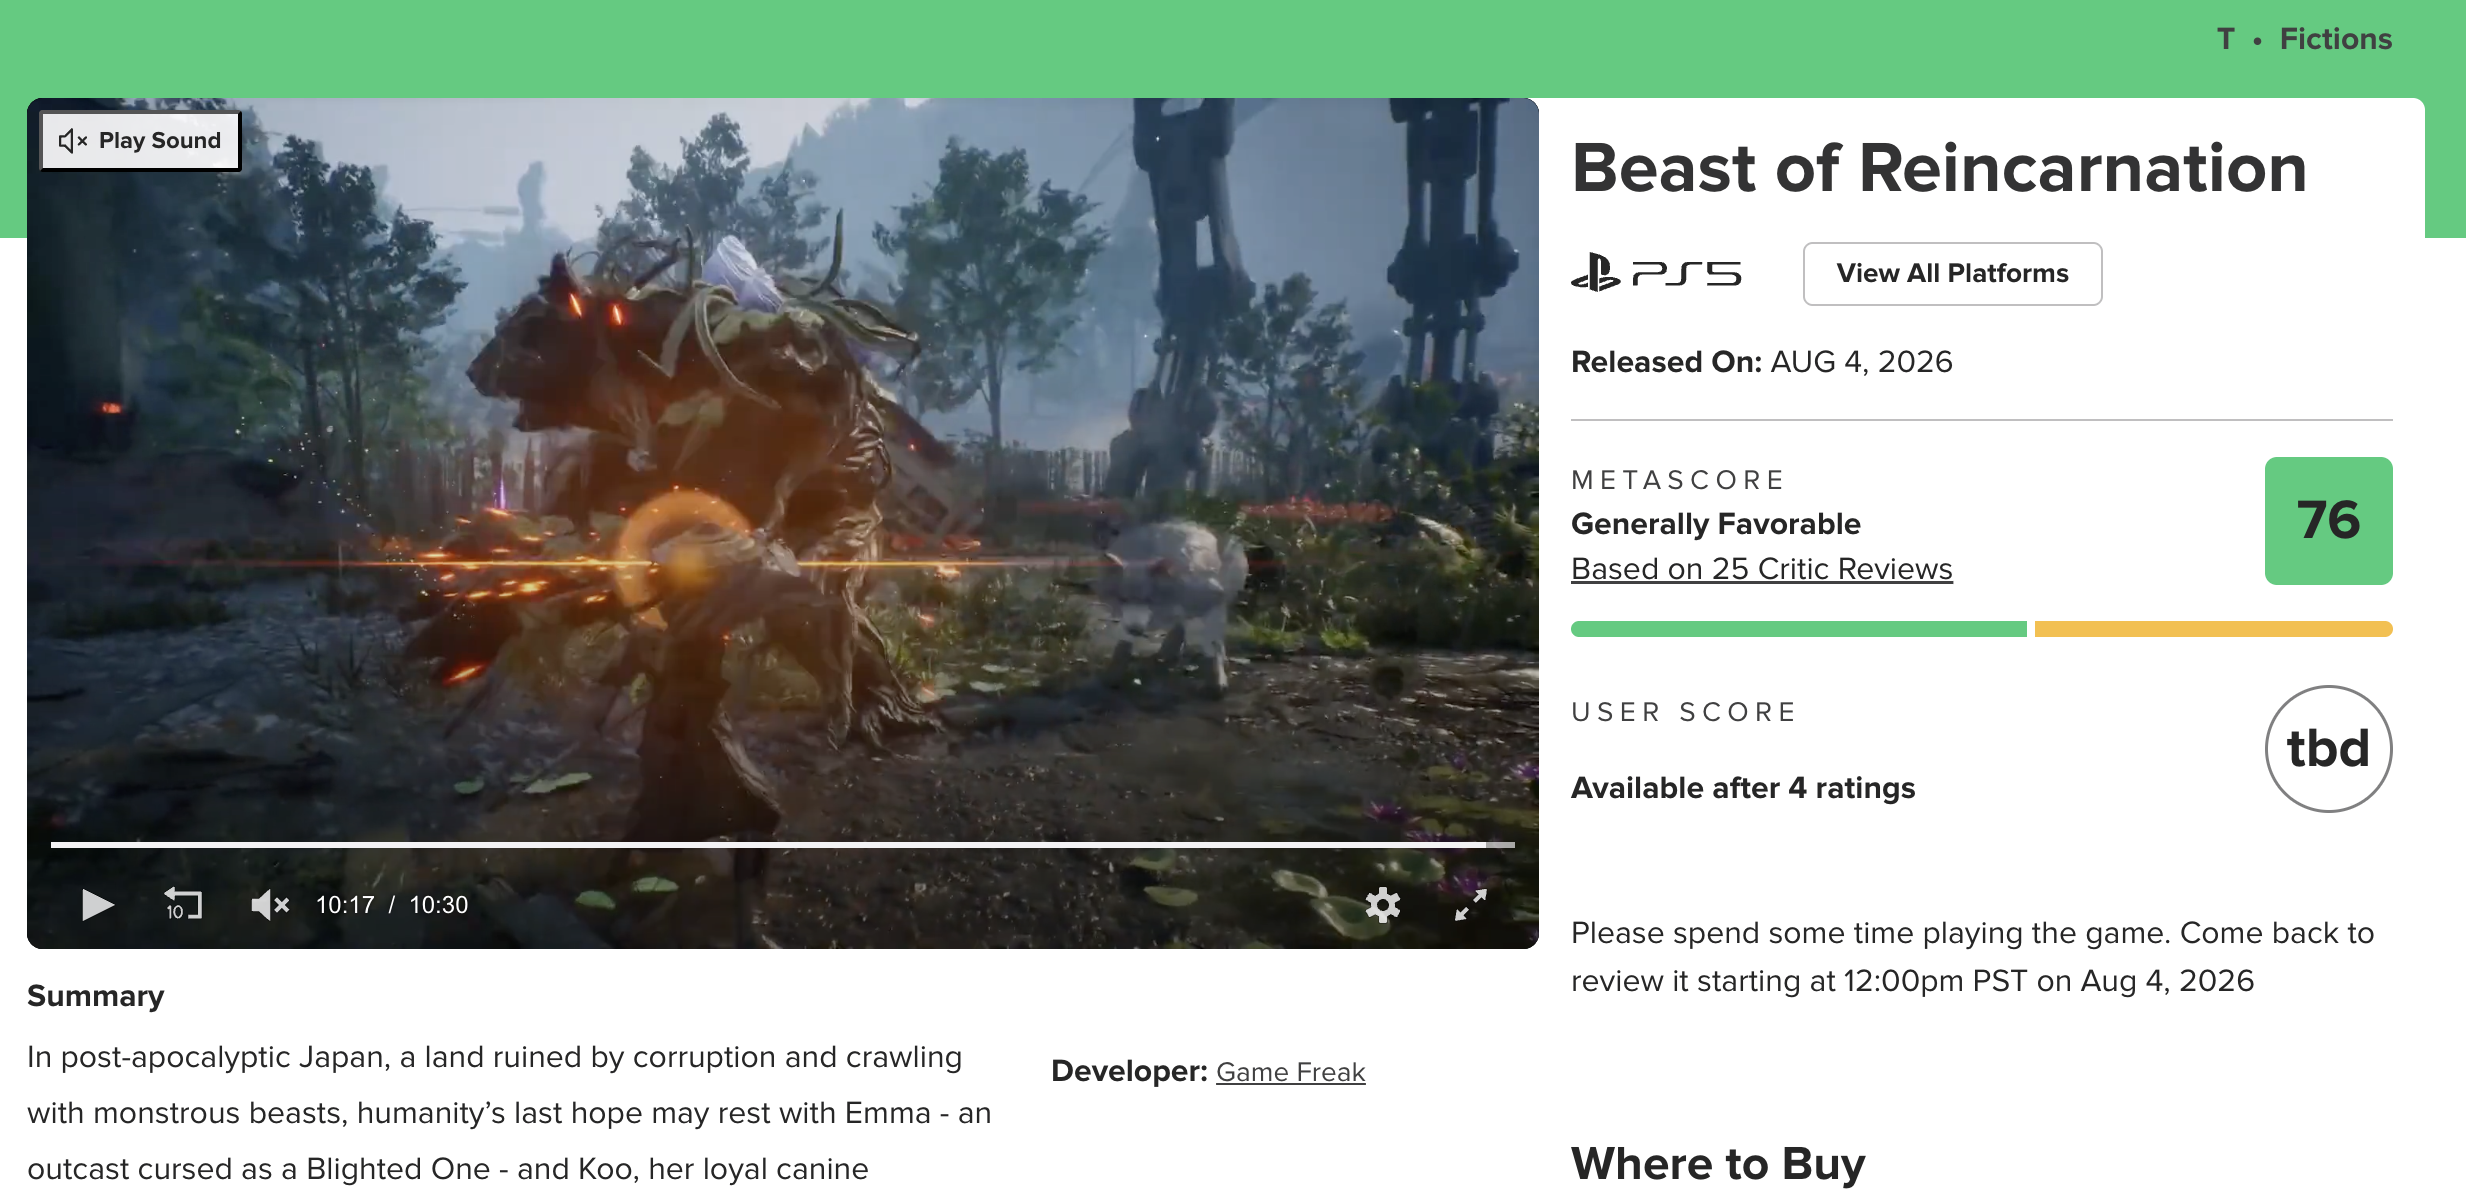The height and width of the screenshot is (1190, 2466).
Task: Expand video to fullscreen
Action: click(x=1470, y=905)
